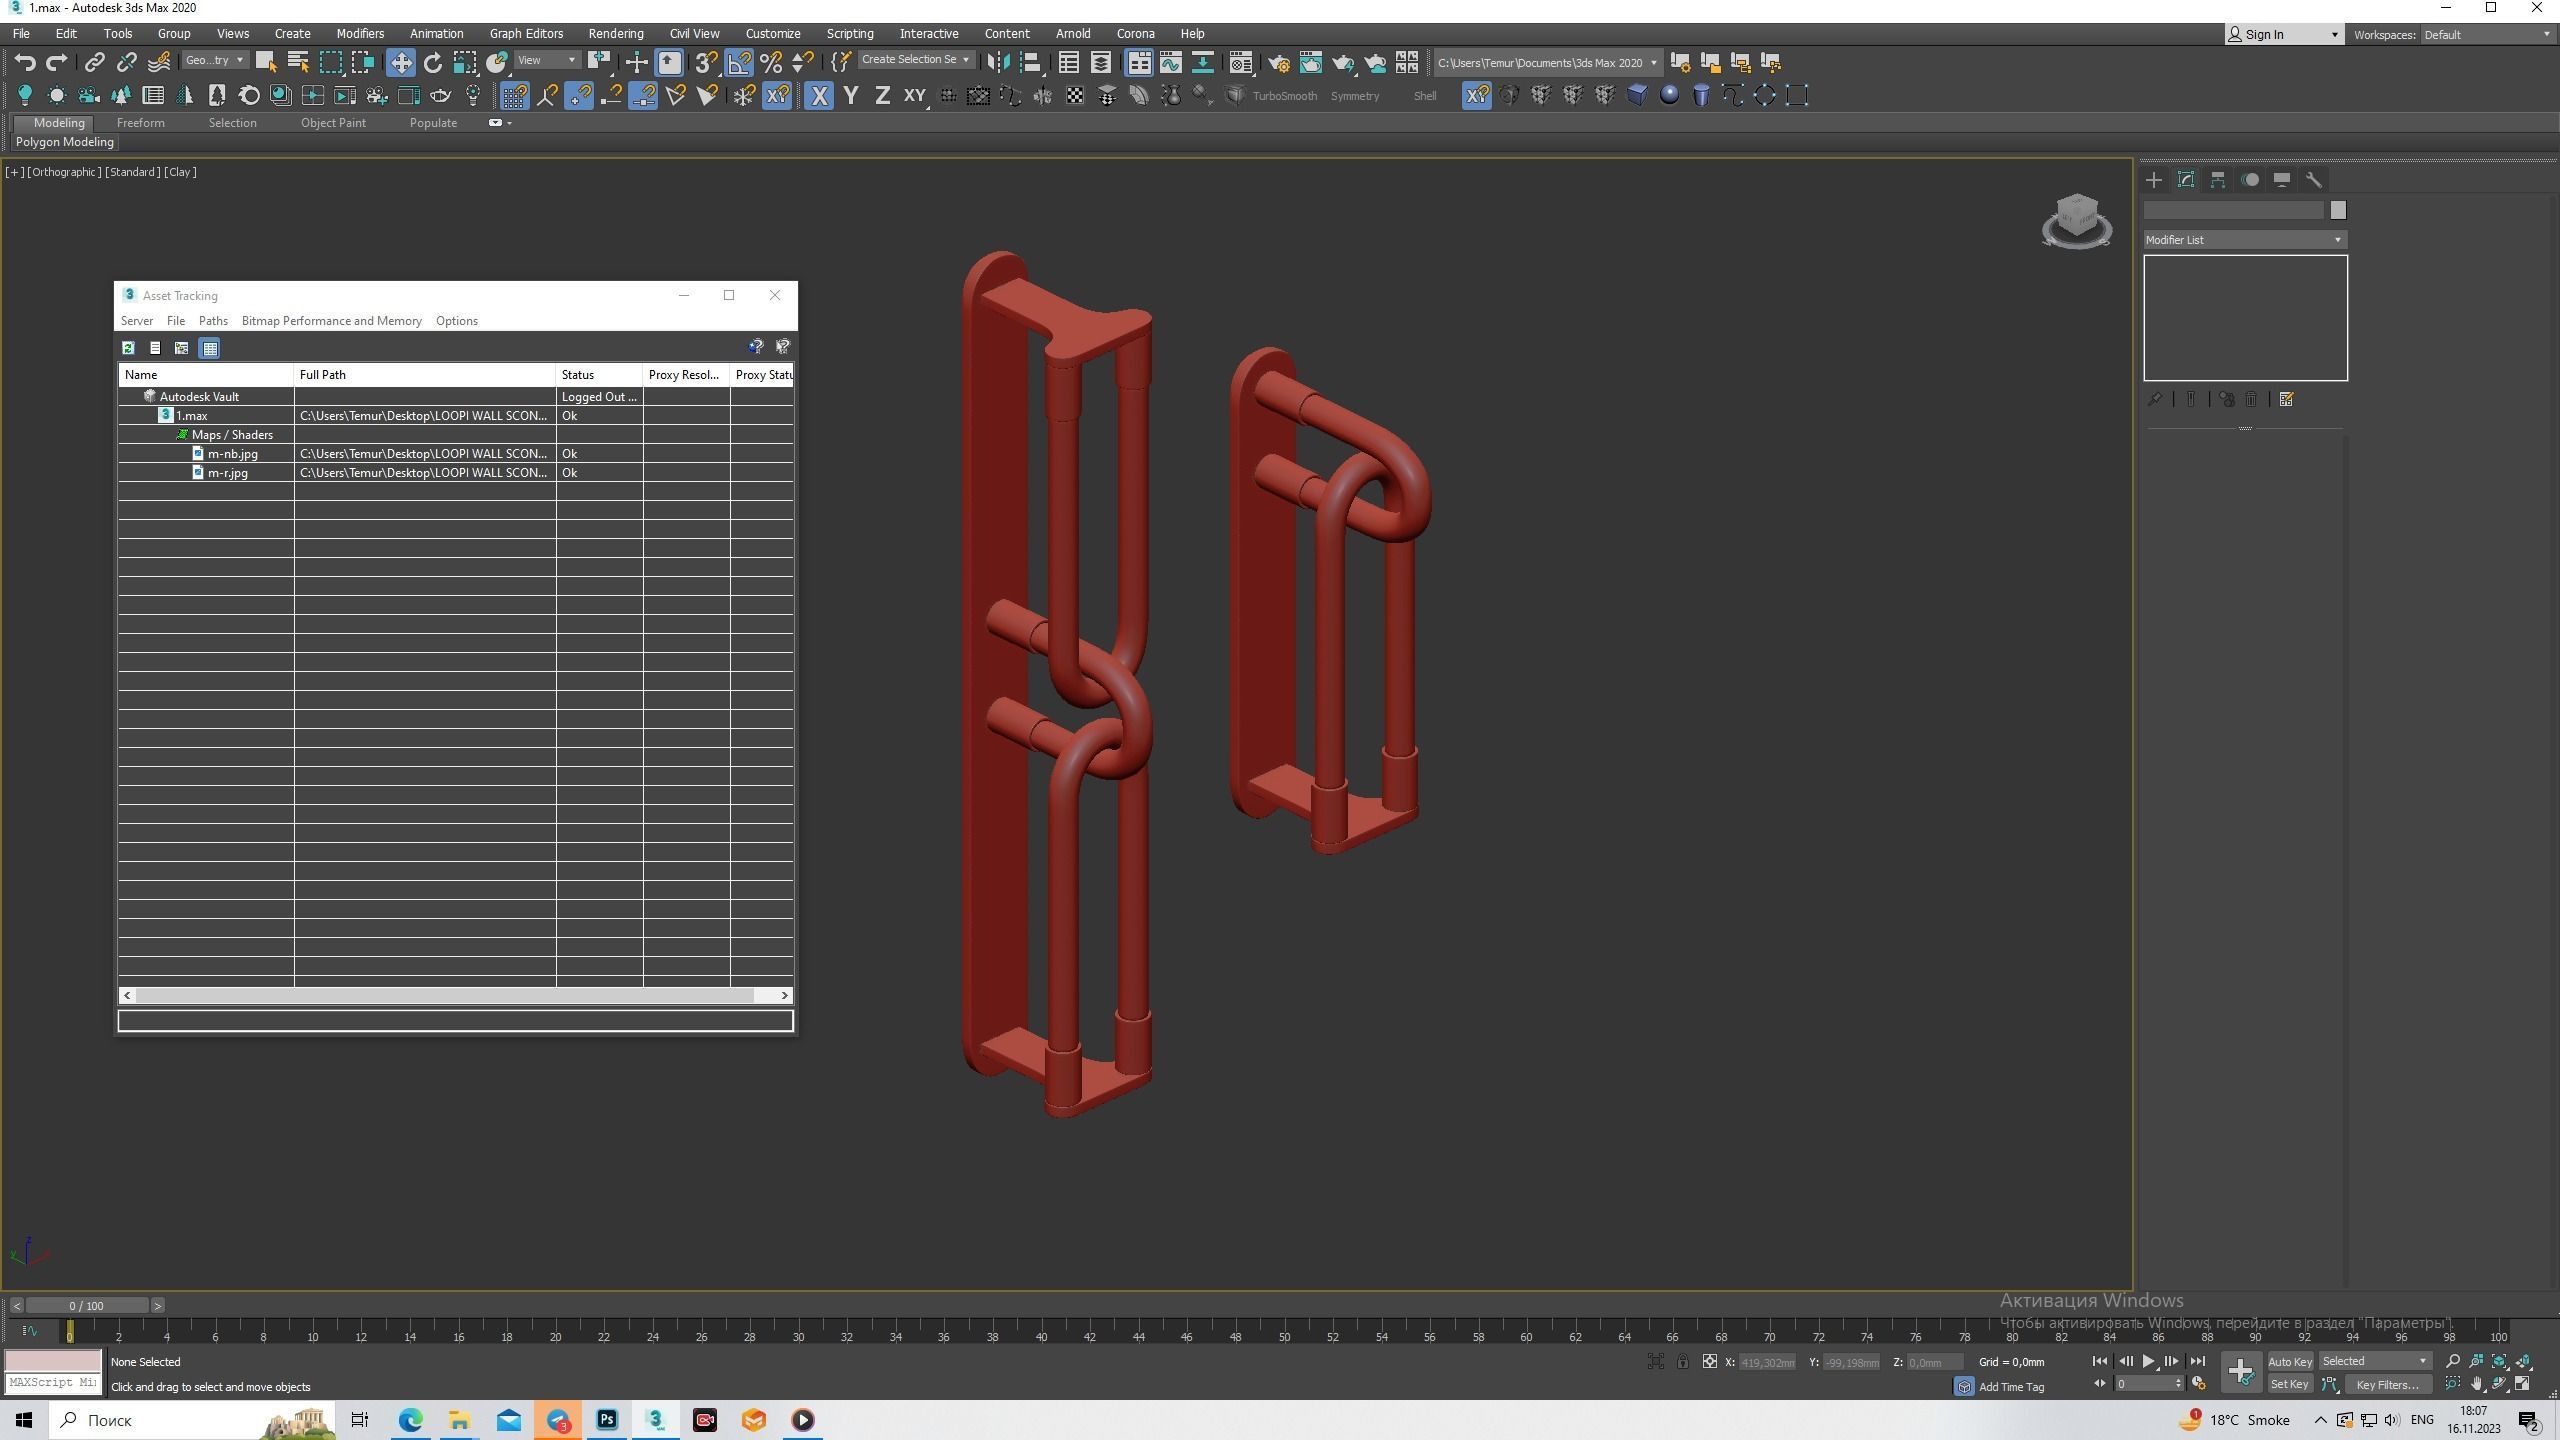Switch to the Object Paint ribbon tab

333,123
